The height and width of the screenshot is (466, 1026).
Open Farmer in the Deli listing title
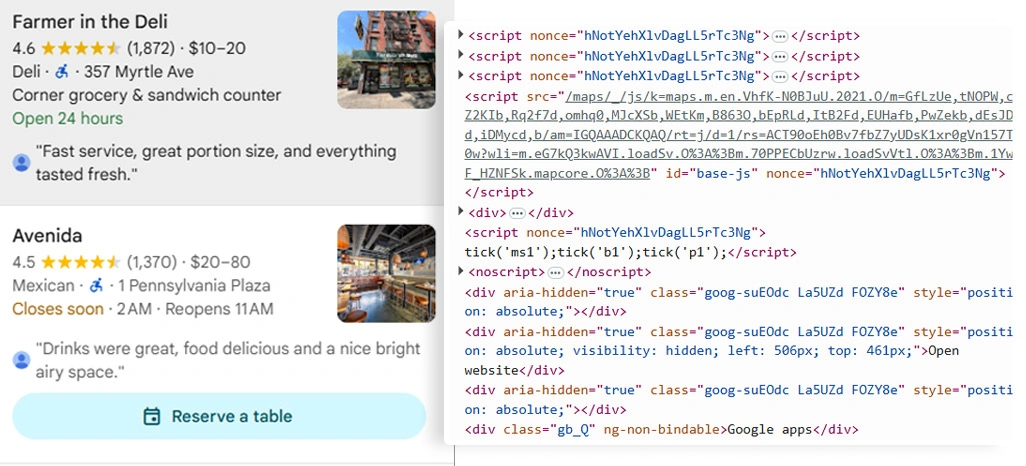point(90,22)
